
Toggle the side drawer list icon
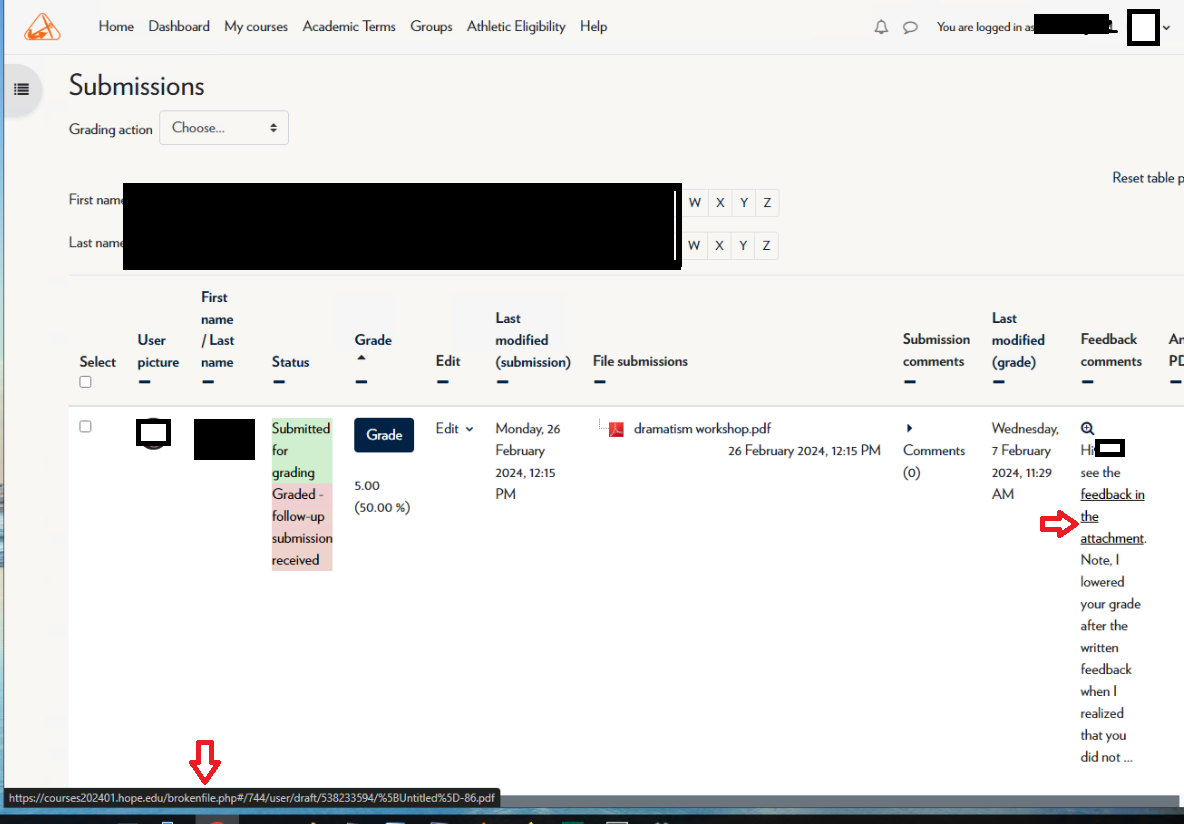tap(22, 89)
